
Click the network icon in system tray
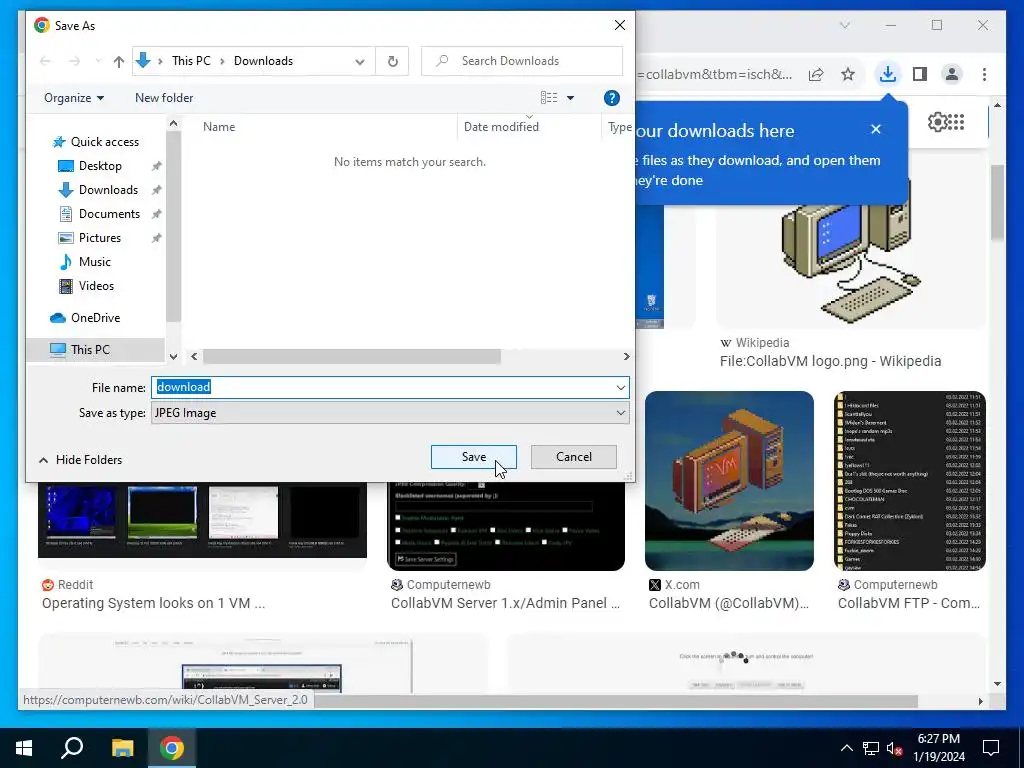[x=870, y=748]
